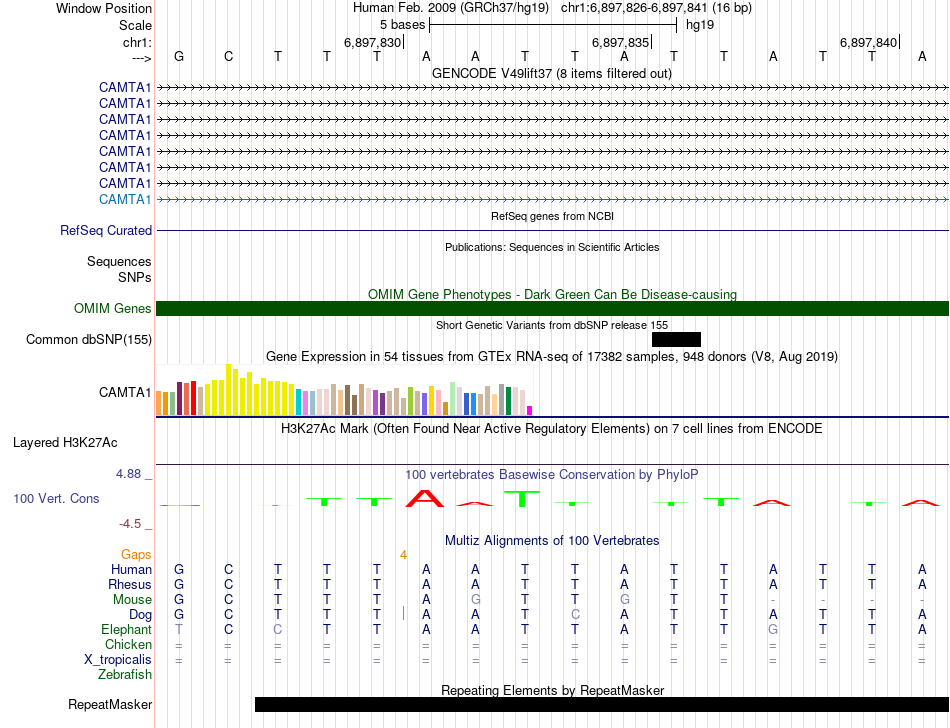Image resolution: width=950 pixels, height=728 pixels.
Task: Select the chr1:6,897,826-6,897,841 position text
Action: pos(656,8)
